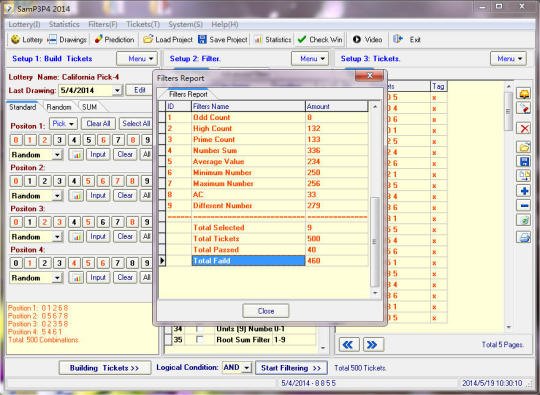Image resolution: width=540 pixels, height=395 pixels.
Task: Click tickets list scrollbar thumb
Action: 508,111
